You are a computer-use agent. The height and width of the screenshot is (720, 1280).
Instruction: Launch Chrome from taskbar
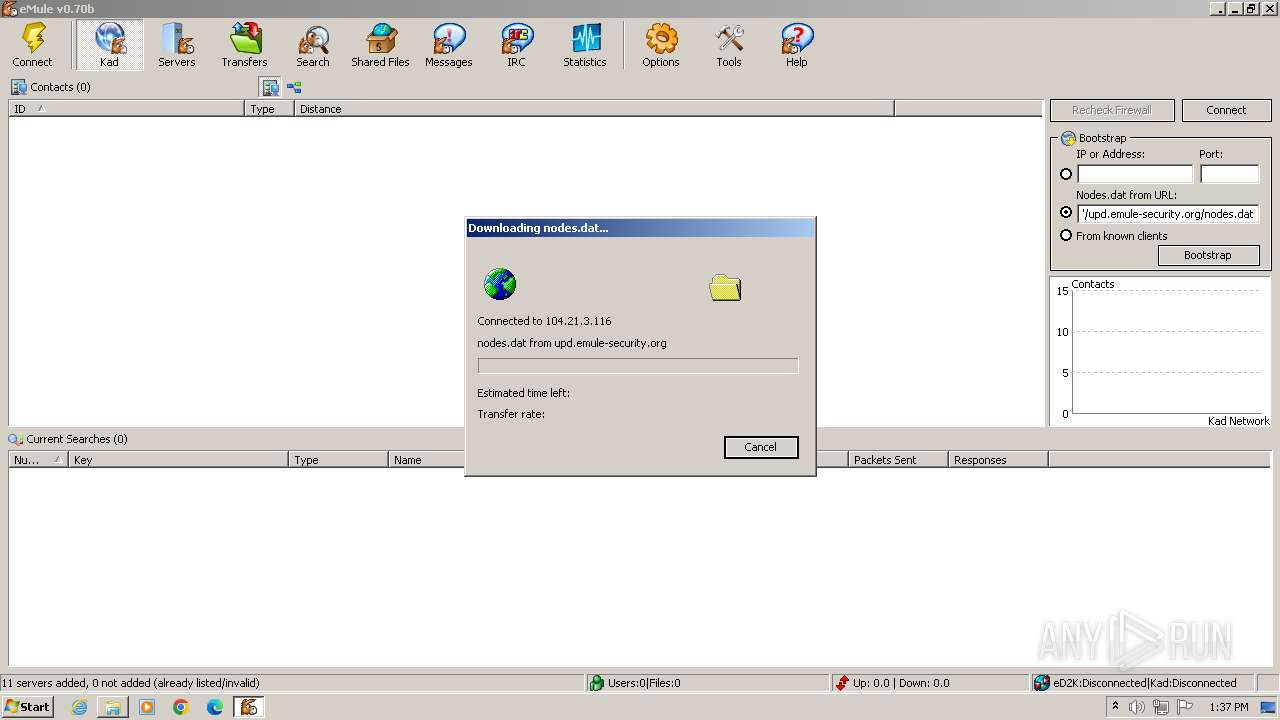tap(181, 707)
